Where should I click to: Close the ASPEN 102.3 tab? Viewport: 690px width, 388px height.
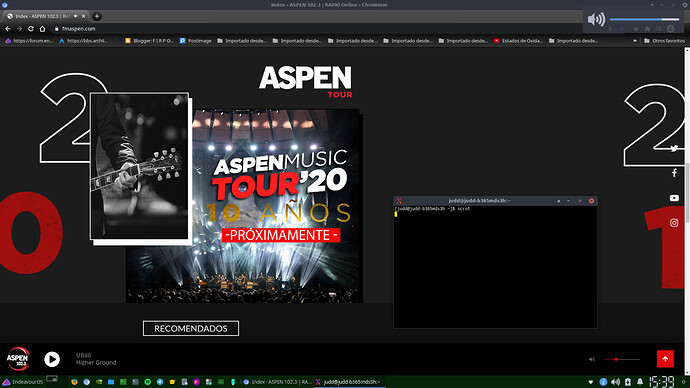83,16
